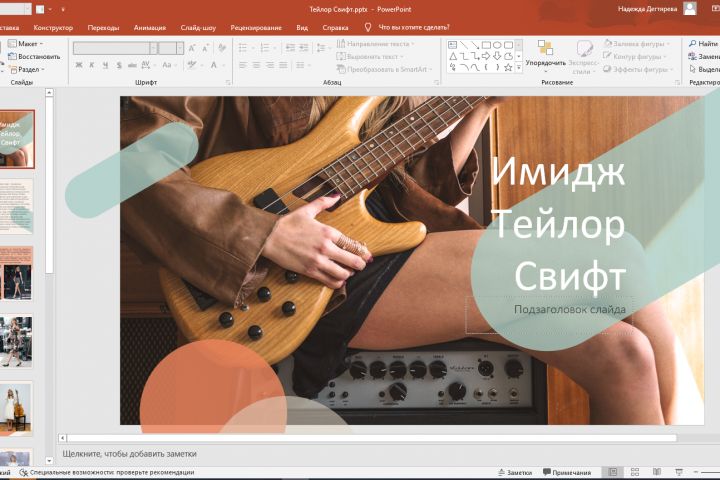This screenshot has height=480, width=720.
Task: Pick the arrow line shape
Action: 475,45
